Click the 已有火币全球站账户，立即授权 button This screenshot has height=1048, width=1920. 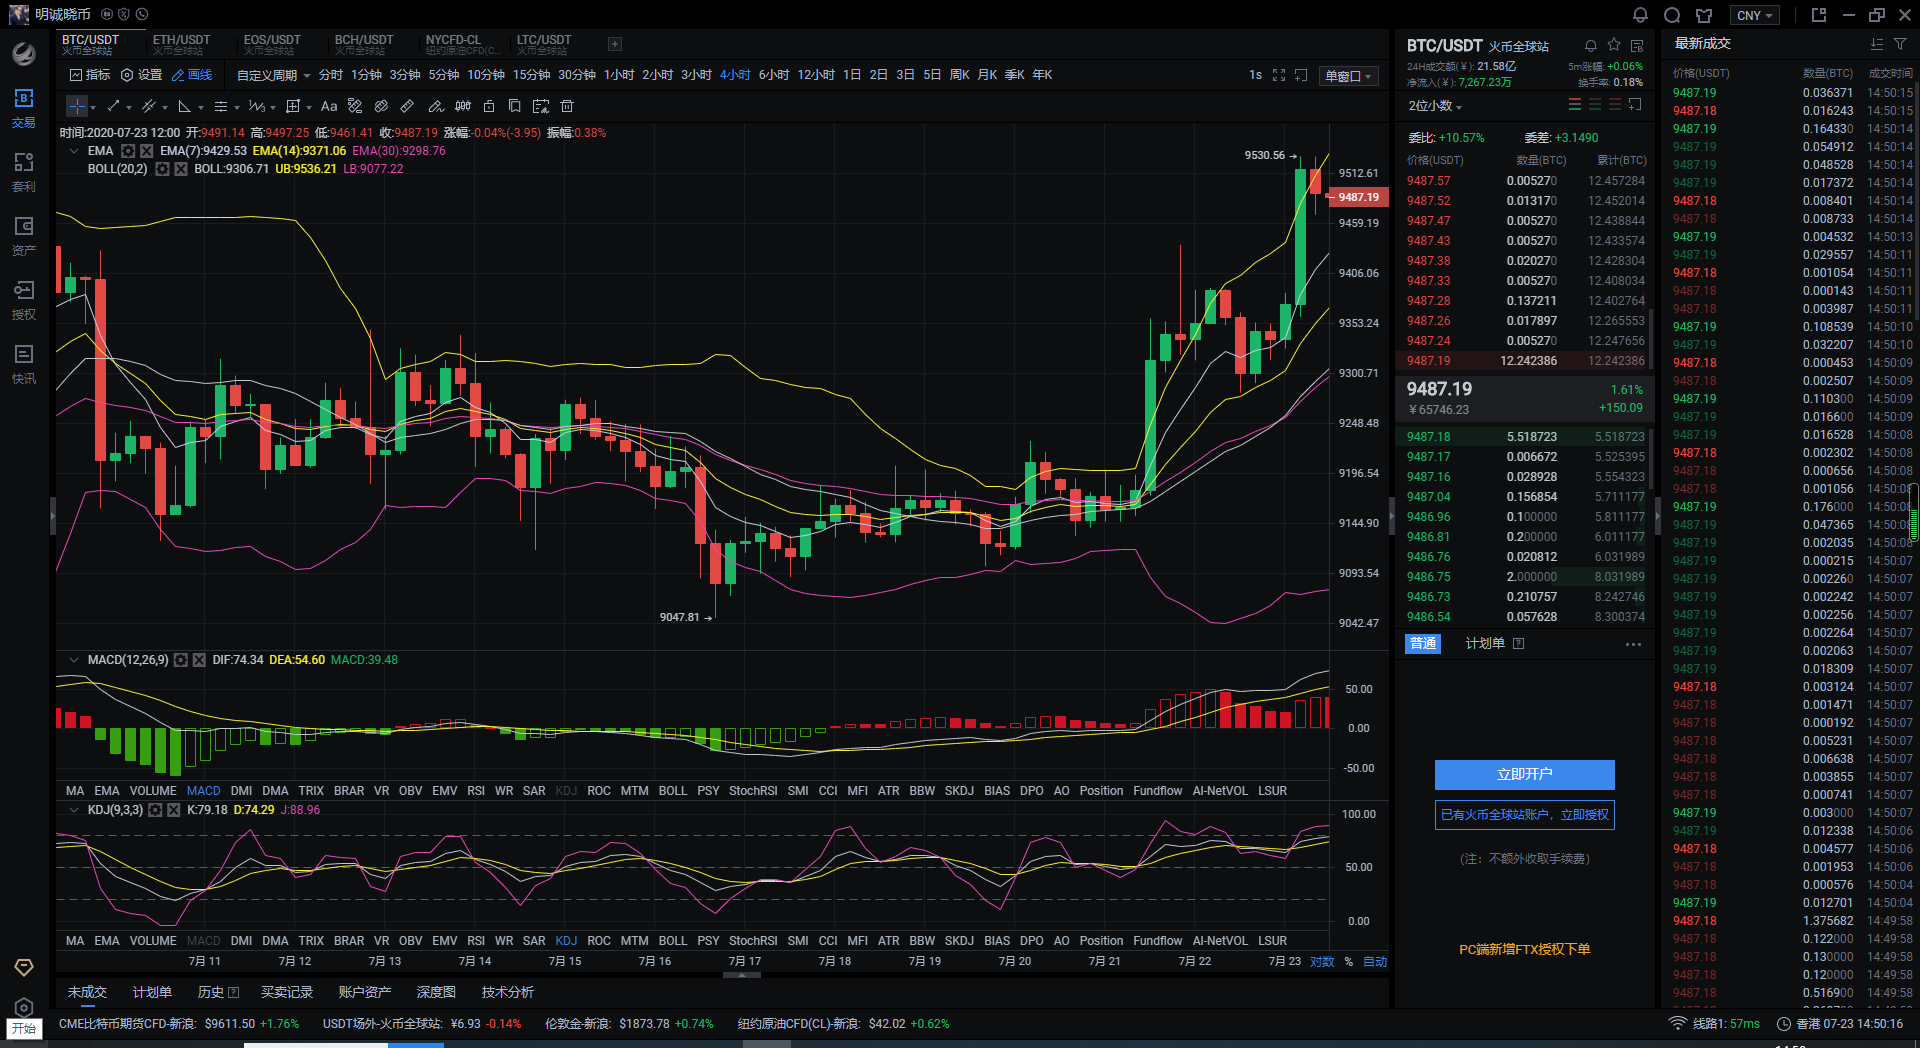coord(1524,815)
